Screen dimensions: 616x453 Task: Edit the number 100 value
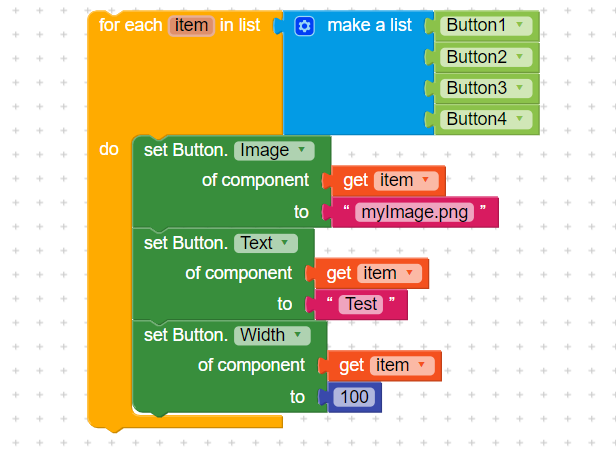coord(354,397)
